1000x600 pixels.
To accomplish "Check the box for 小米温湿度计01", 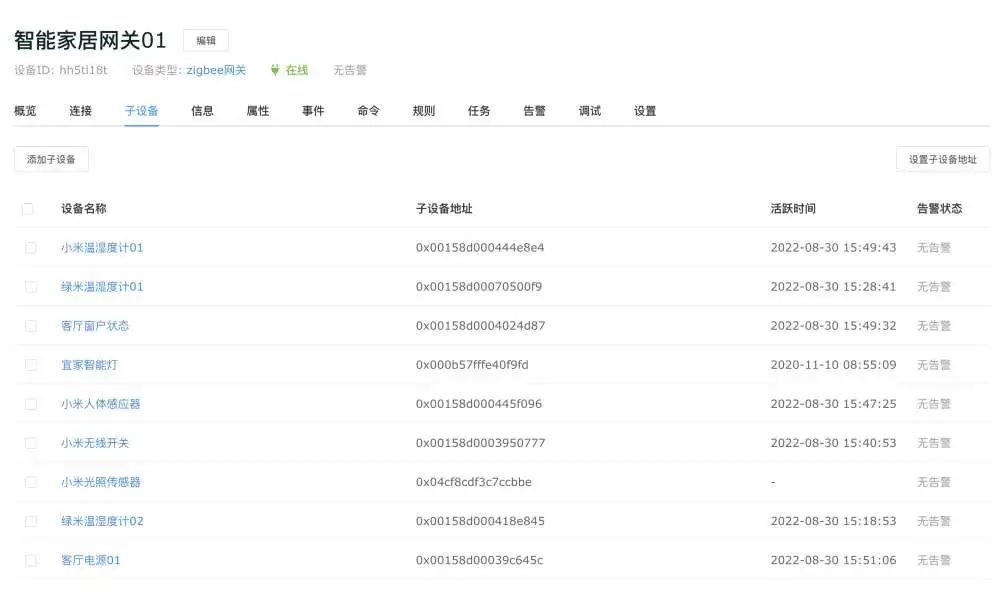I will [31, 247].
